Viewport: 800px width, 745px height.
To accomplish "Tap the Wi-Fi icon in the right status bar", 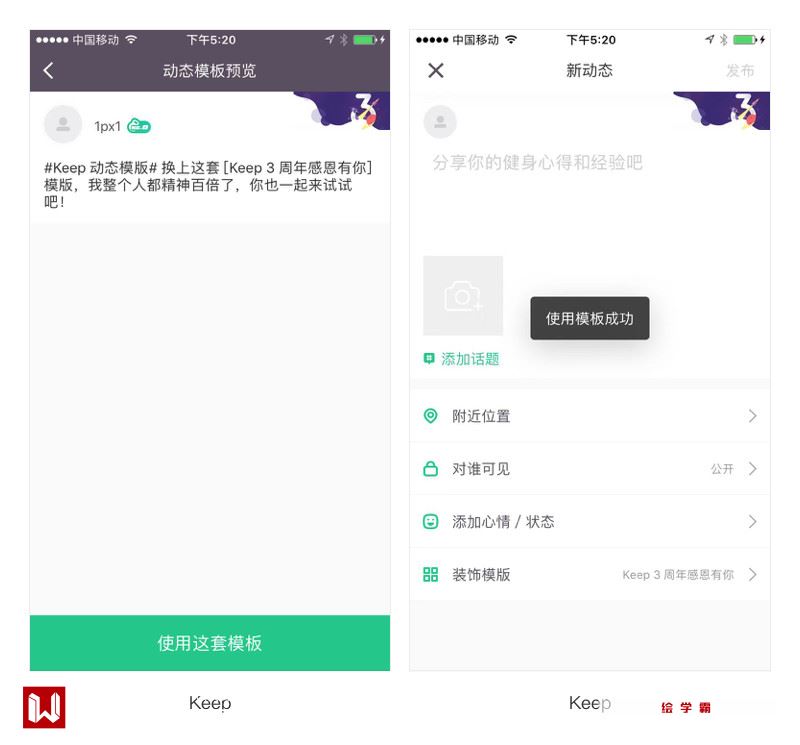I will pyautogui.click(x=511, y=39).
